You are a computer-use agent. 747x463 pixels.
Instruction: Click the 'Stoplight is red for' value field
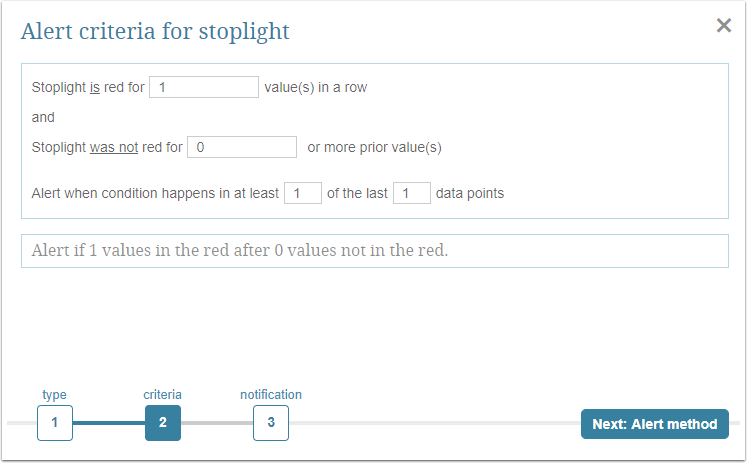(x=205, y=87)
